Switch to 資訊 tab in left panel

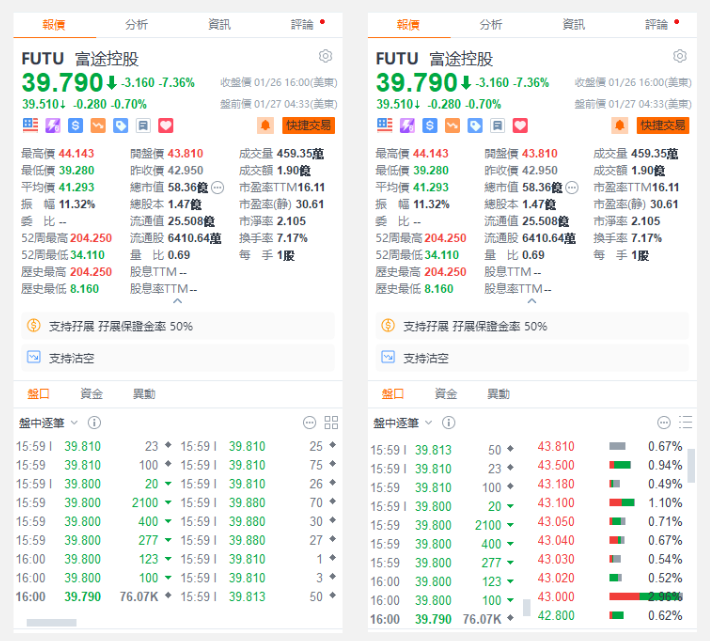220,24
